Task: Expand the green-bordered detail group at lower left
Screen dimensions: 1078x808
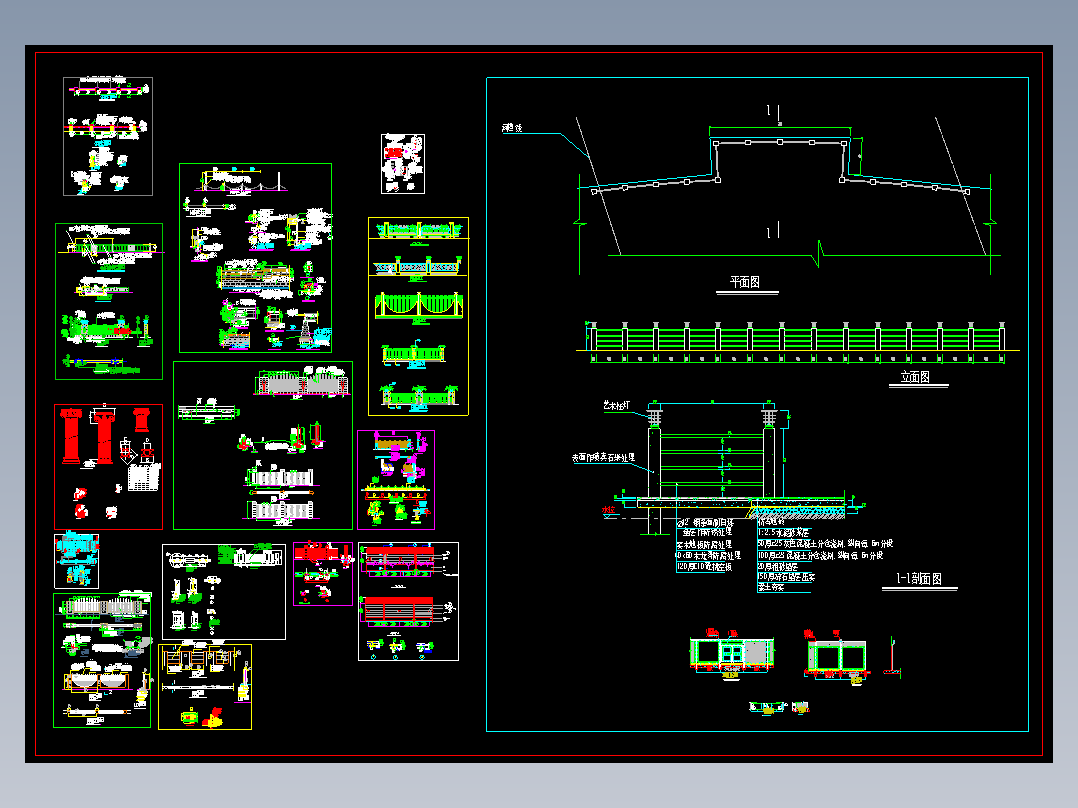Action: click(x=100, y=660)
